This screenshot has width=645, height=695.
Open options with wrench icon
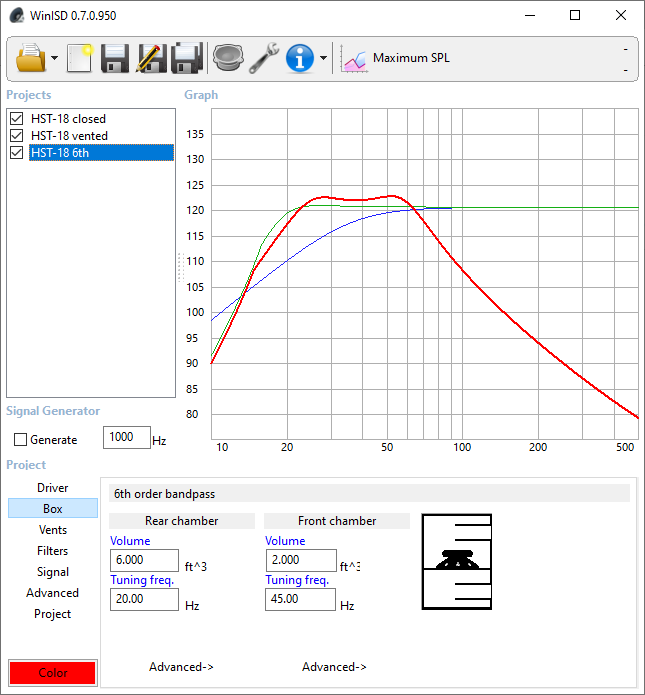click(264, 58)
